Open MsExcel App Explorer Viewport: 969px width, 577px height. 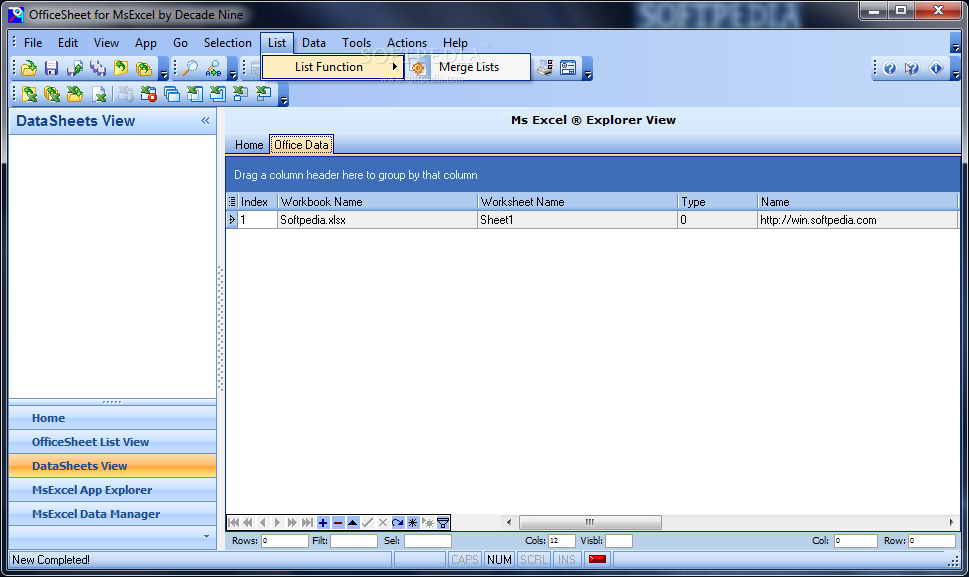click(112, 490)
